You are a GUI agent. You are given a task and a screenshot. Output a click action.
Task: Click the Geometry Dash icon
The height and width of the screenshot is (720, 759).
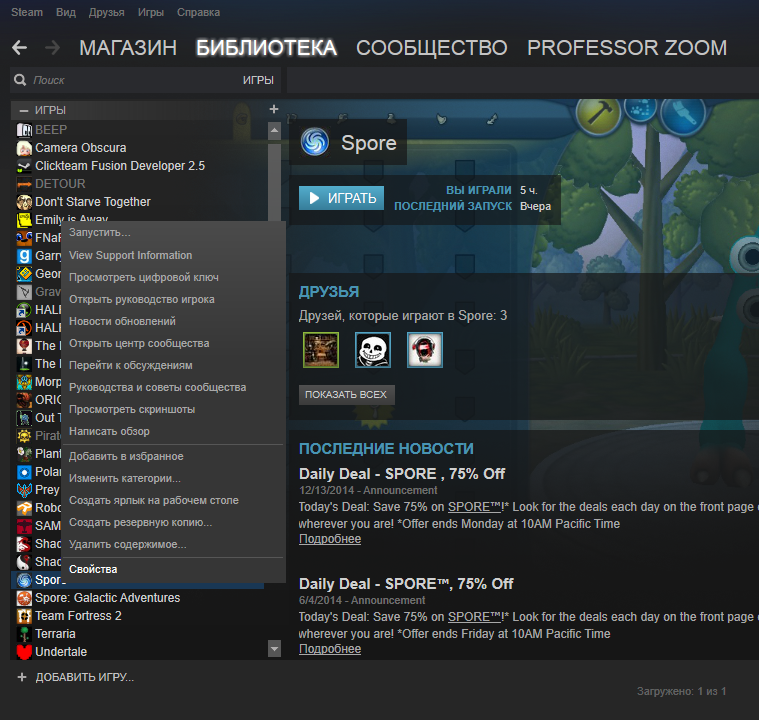coord(24,274)
